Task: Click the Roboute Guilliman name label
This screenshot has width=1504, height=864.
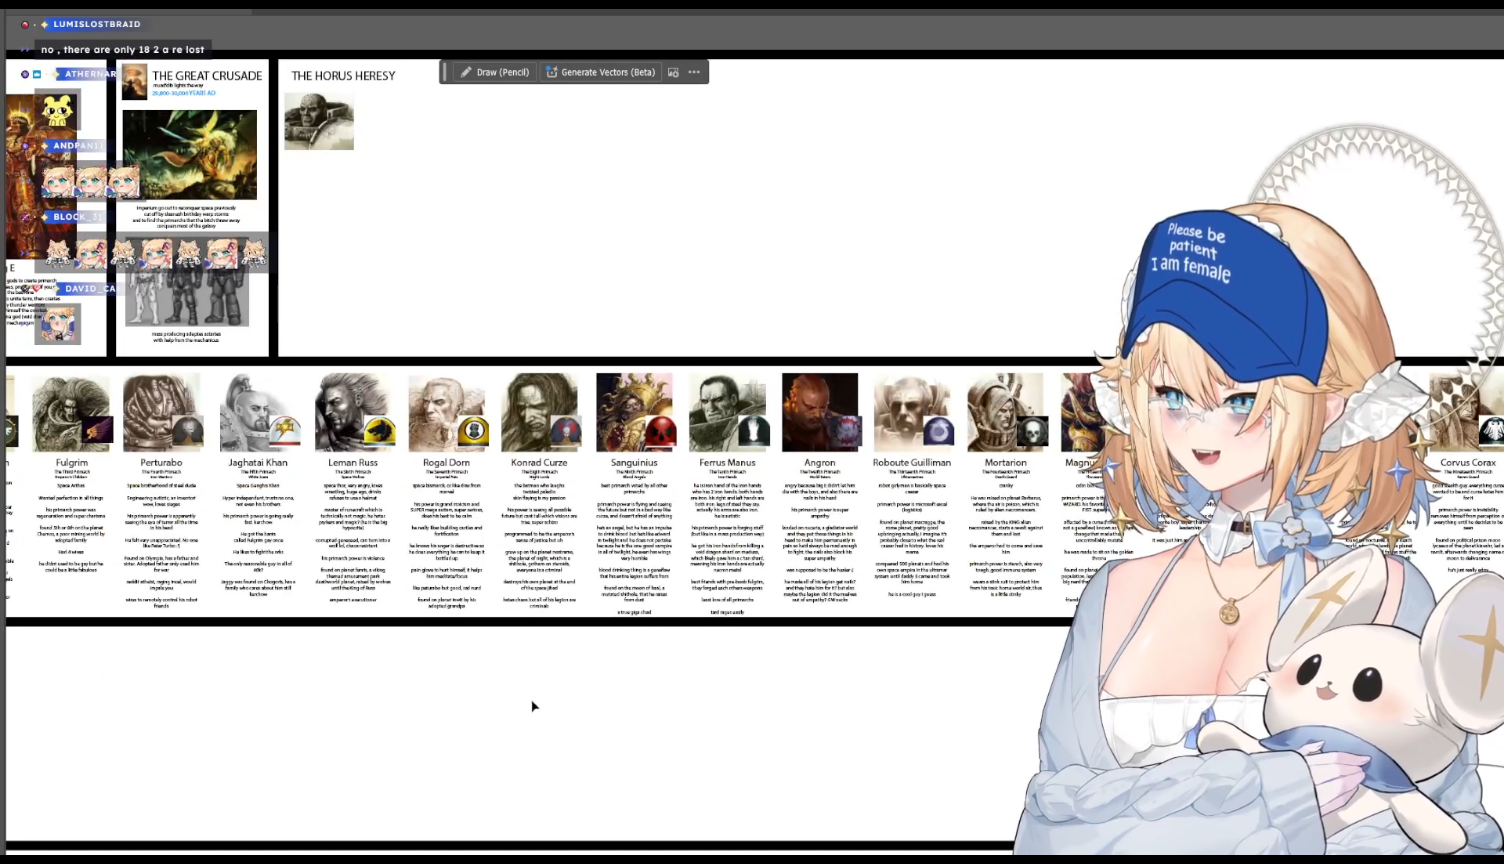Action: [x=911, y=463]
